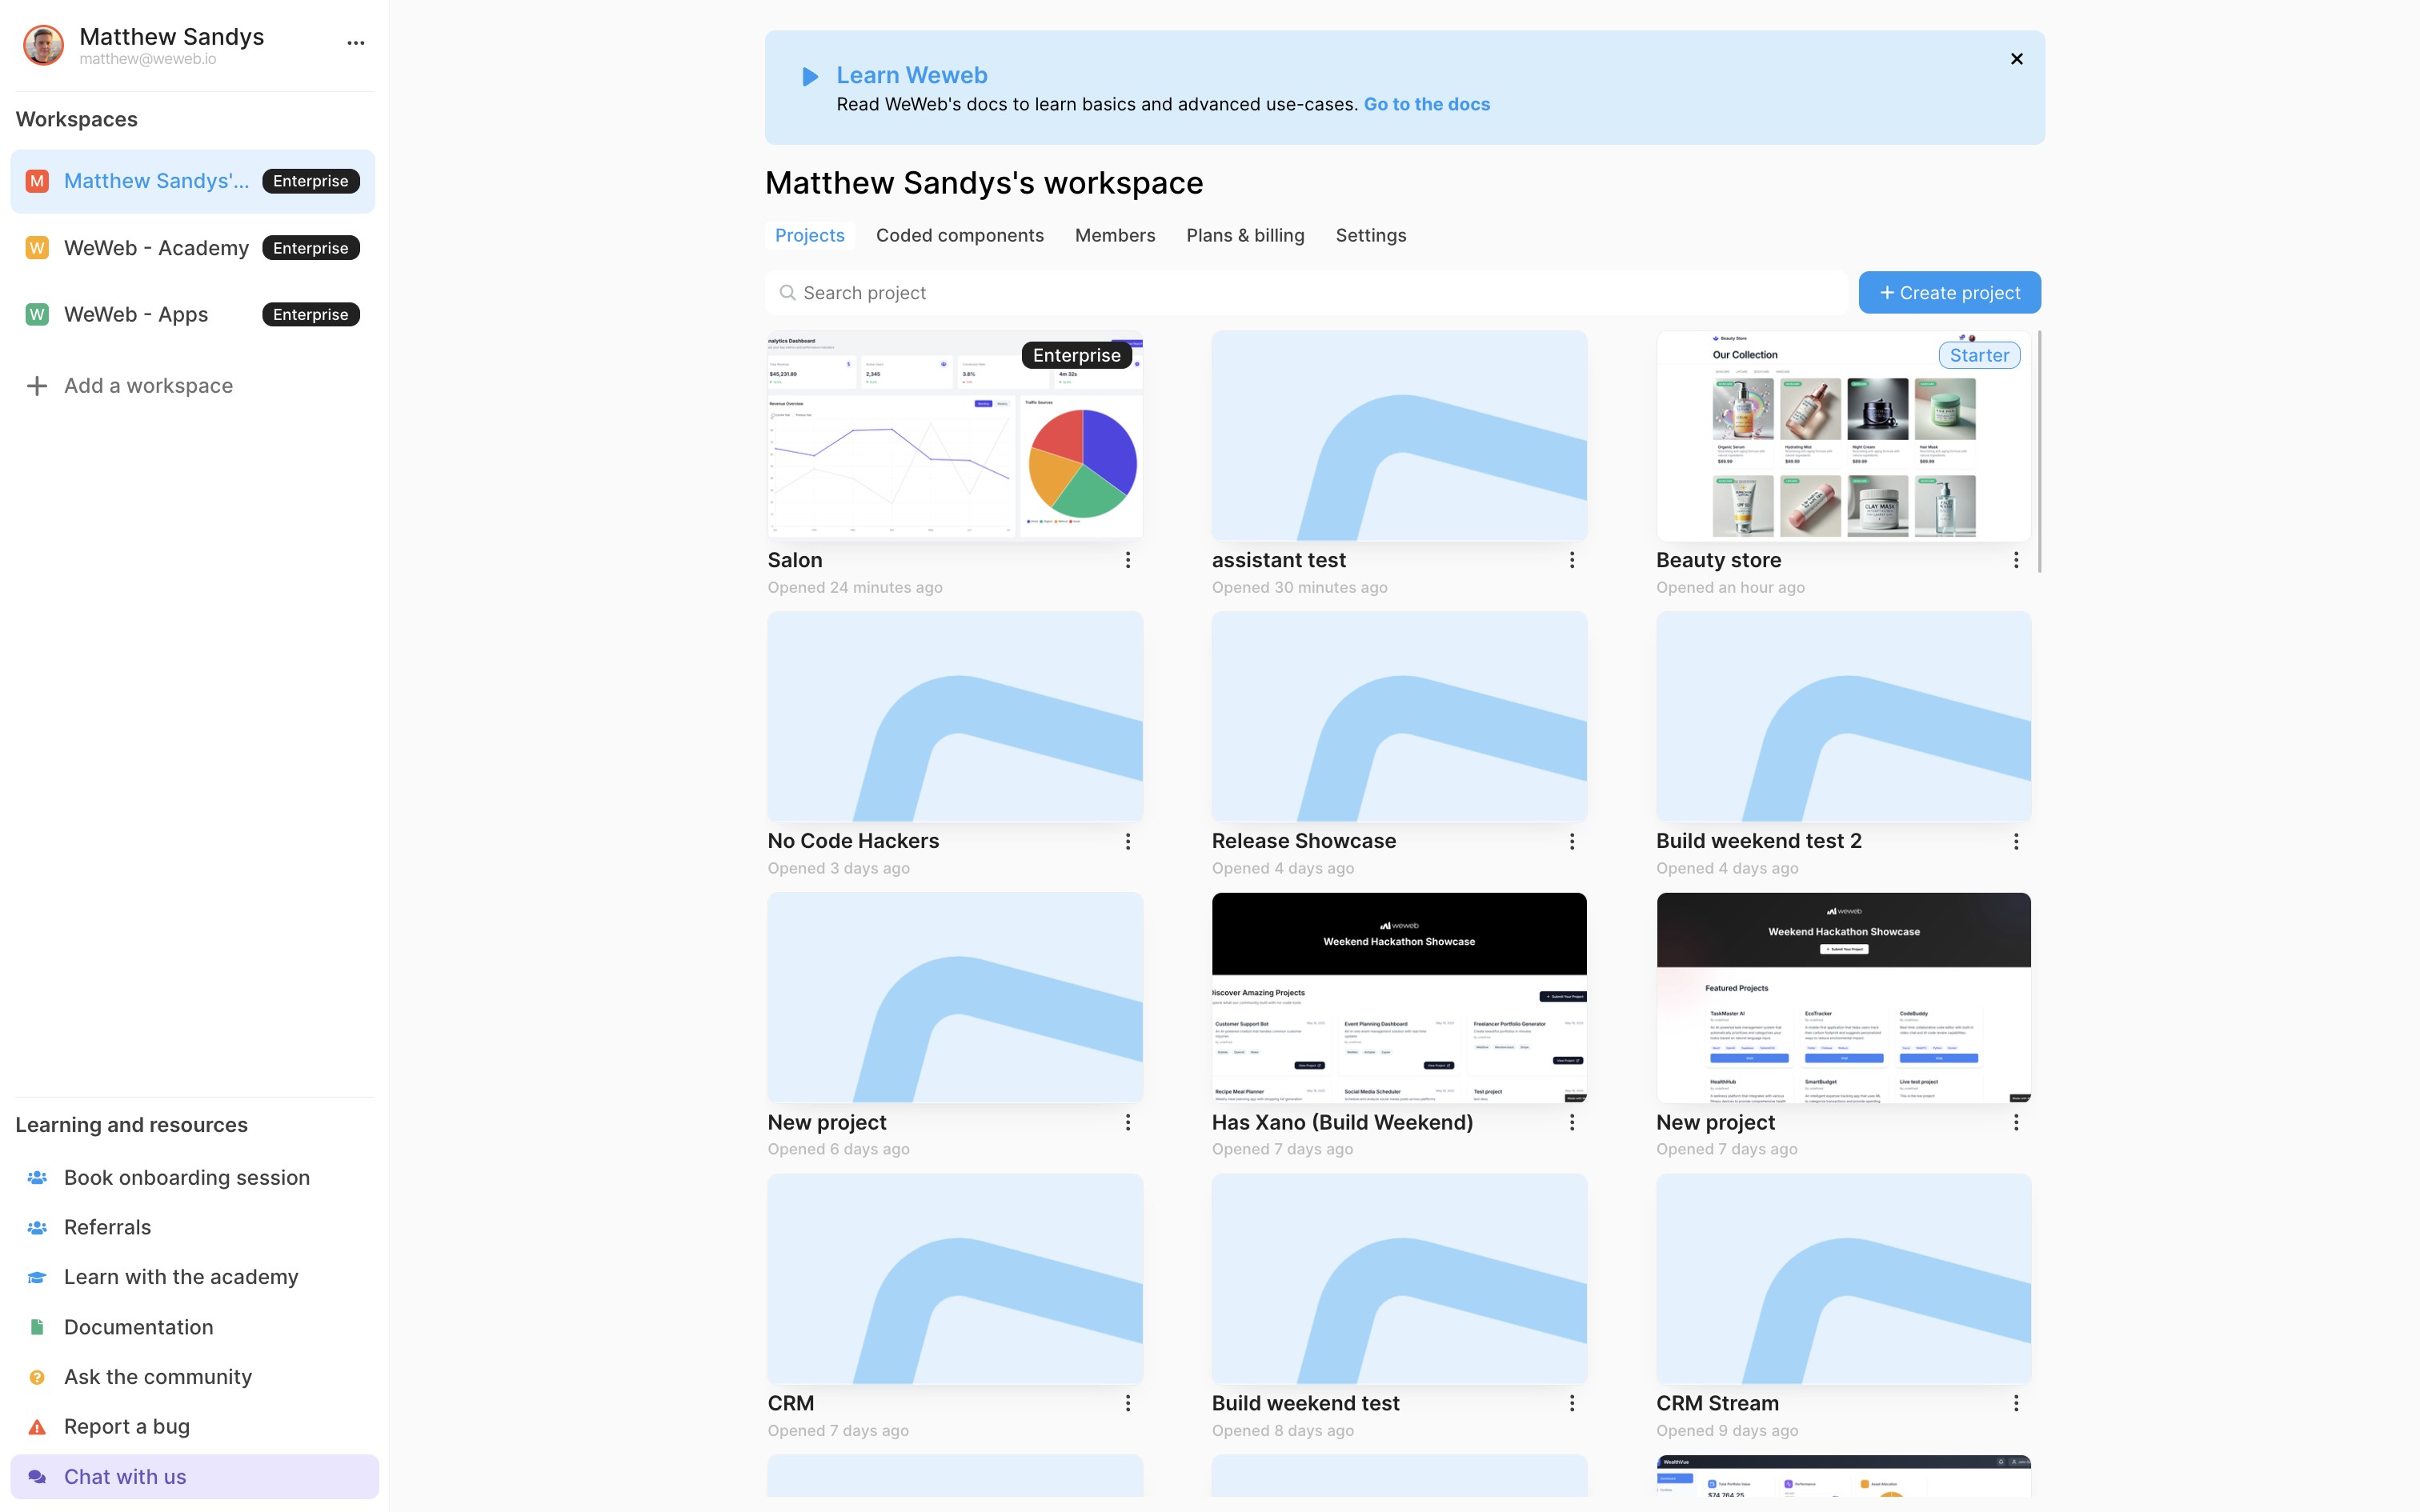Click the green W Apps workspace icon

pos(37,314)
